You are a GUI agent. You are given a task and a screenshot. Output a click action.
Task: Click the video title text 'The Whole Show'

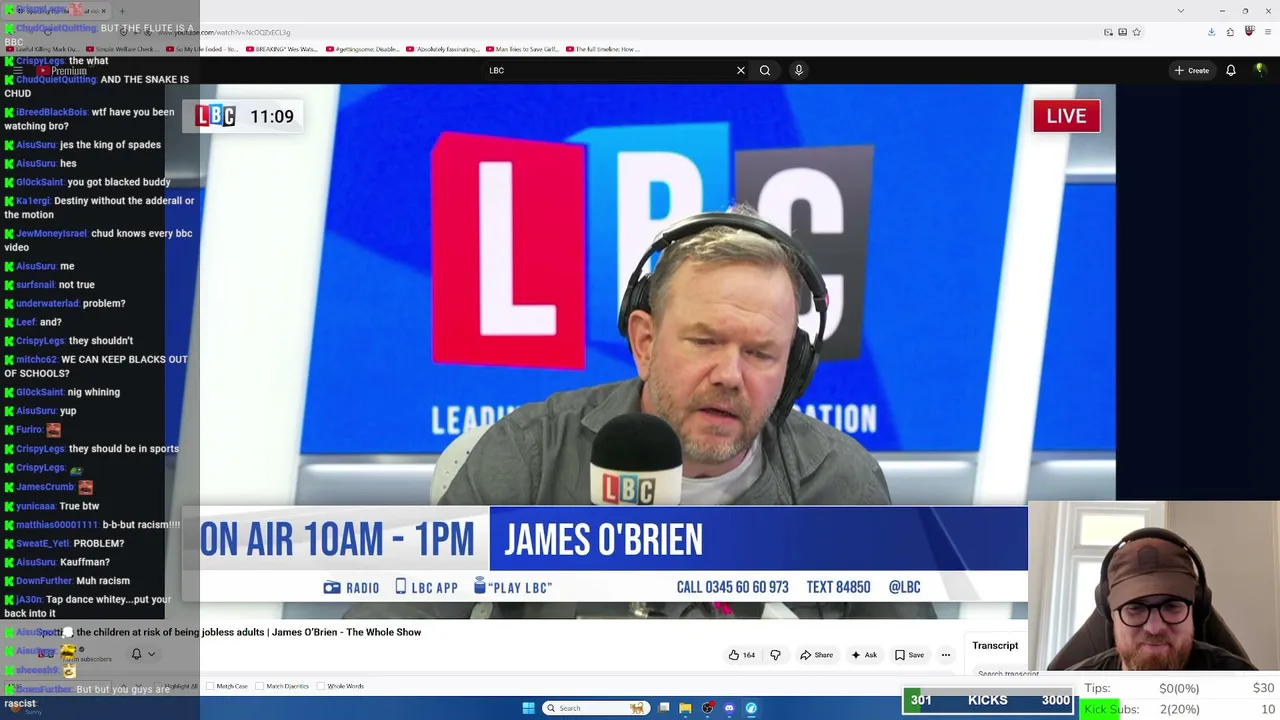pyautogui.click(x=383, y=632)
